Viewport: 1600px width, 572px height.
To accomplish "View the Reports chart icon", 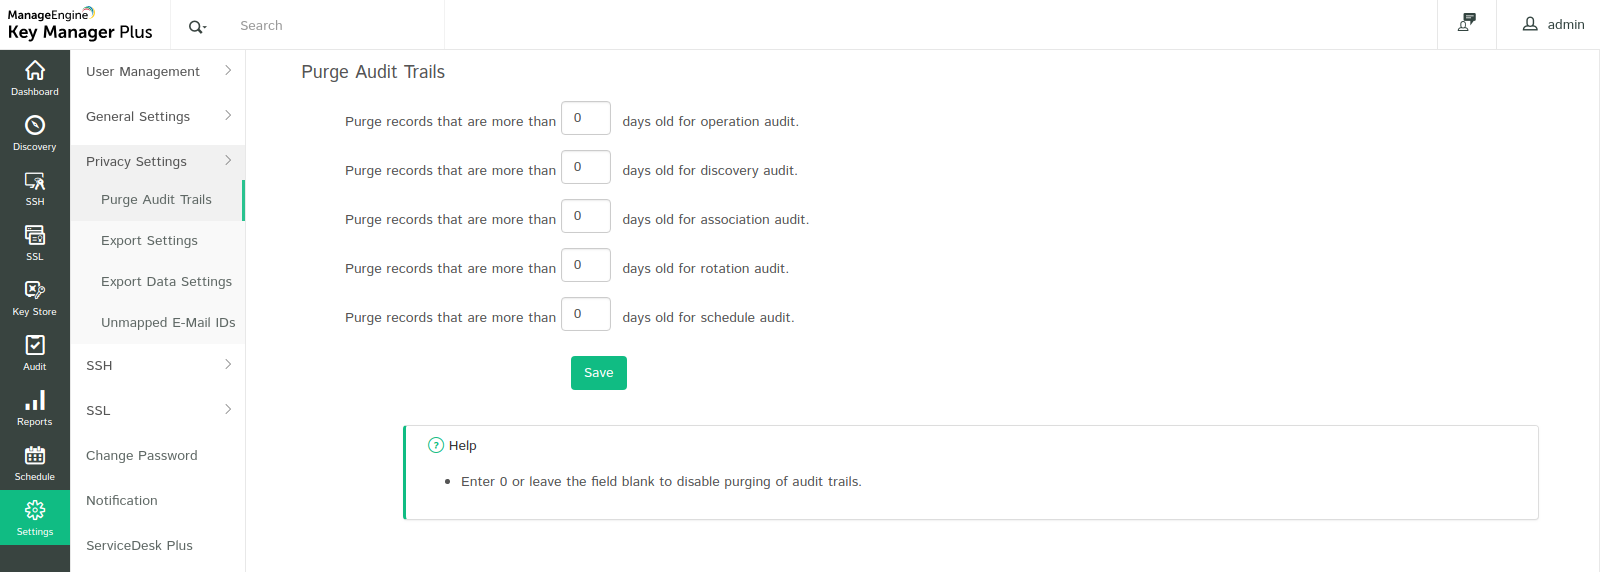I will pos(35,402).
